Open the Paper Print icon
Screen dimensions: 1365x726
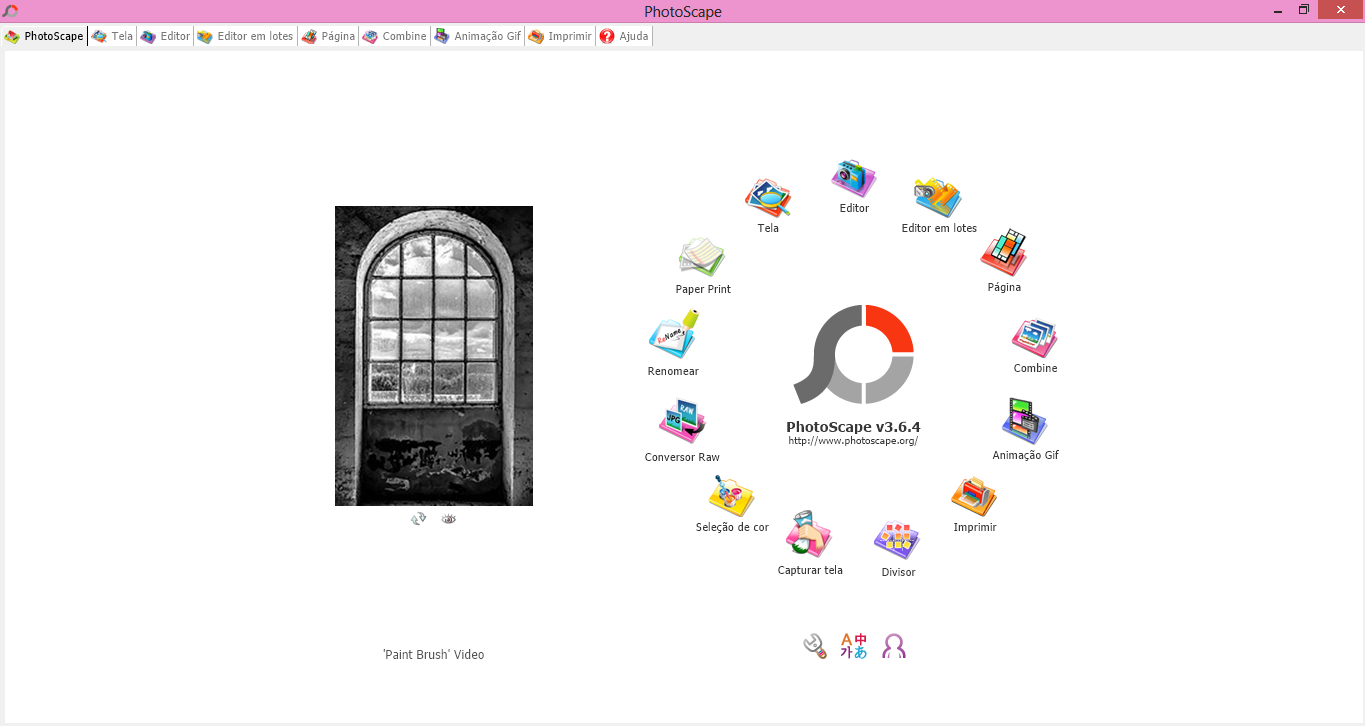pos(702,258)
